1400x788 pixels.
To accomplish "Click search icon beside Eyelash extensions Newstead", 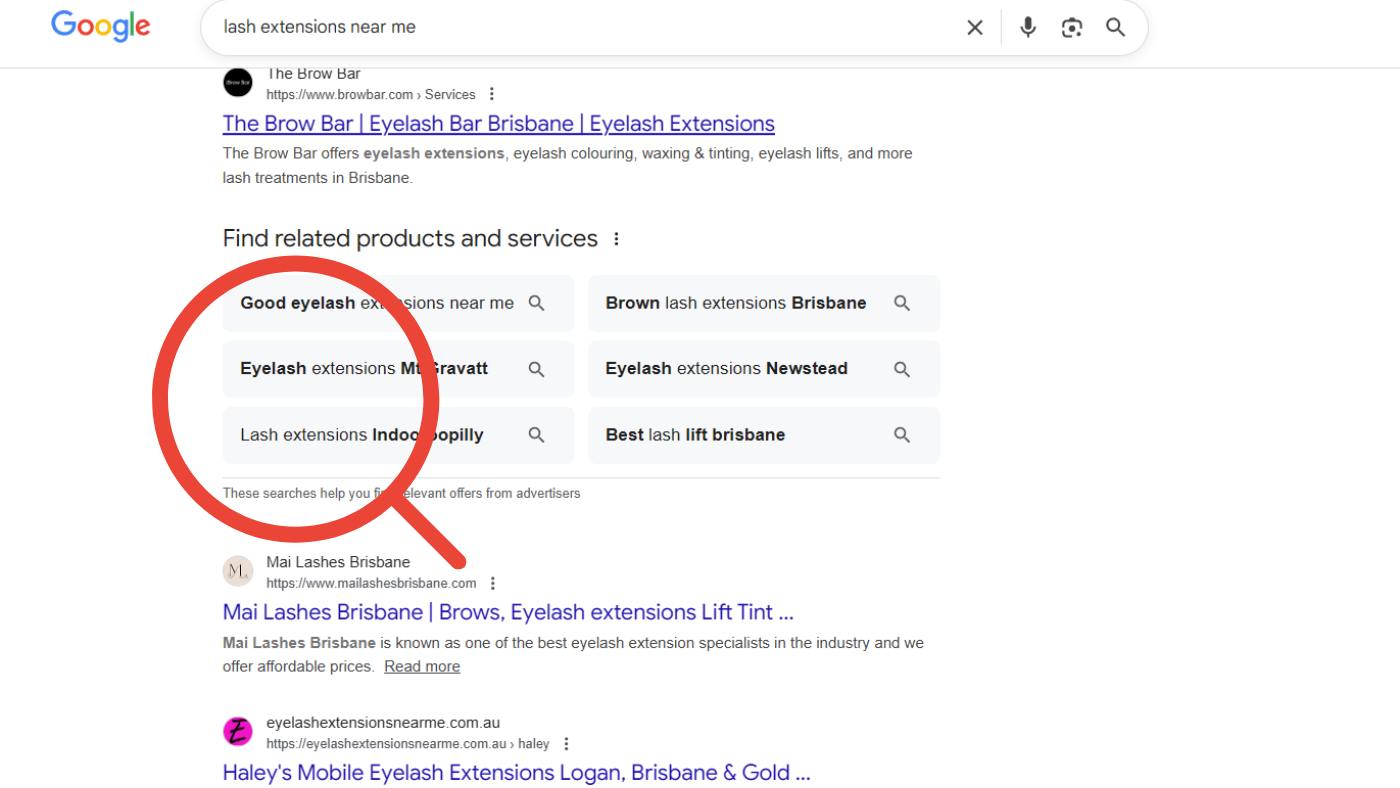I will [x=901, y=369].
